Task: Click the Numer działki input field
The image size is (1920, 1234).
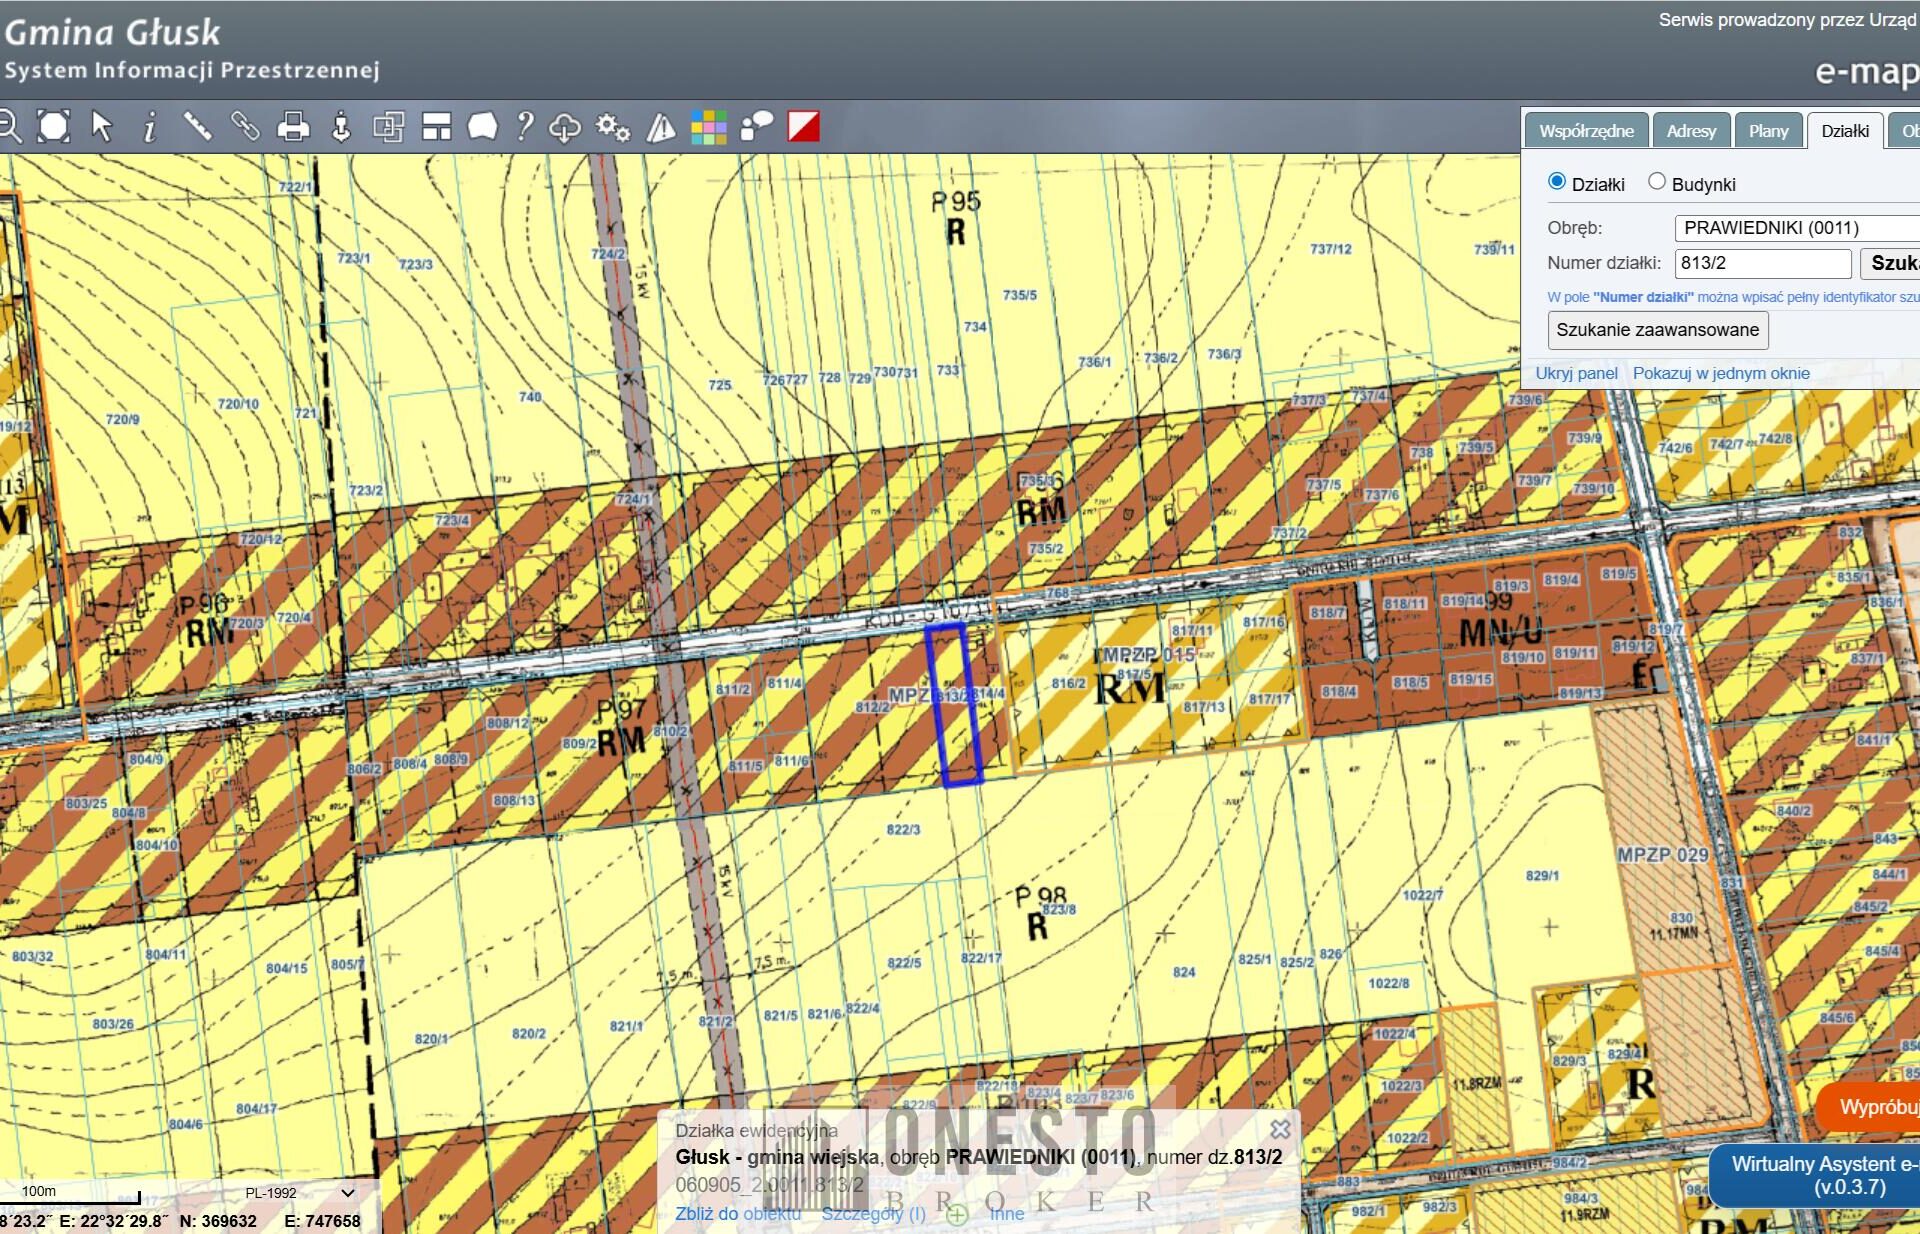Action: 1763,263
